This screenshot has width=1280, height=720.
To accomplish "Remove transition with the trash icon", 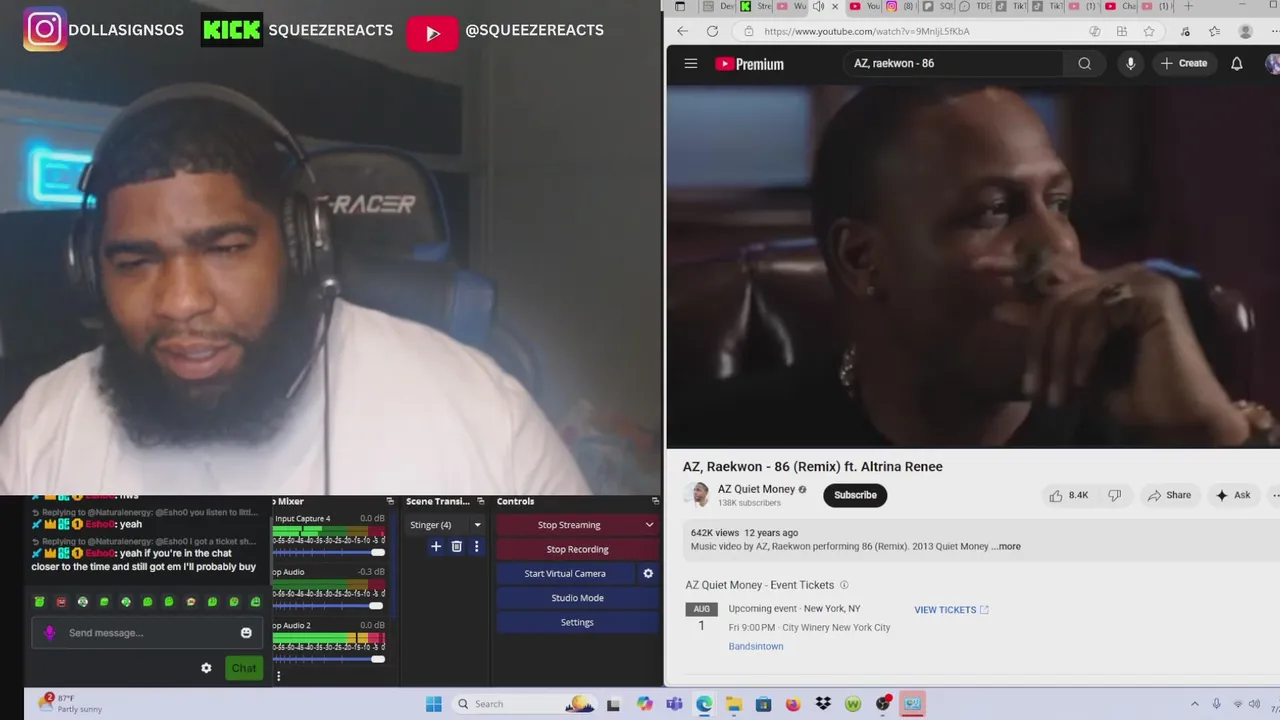I will pos(456,546).
